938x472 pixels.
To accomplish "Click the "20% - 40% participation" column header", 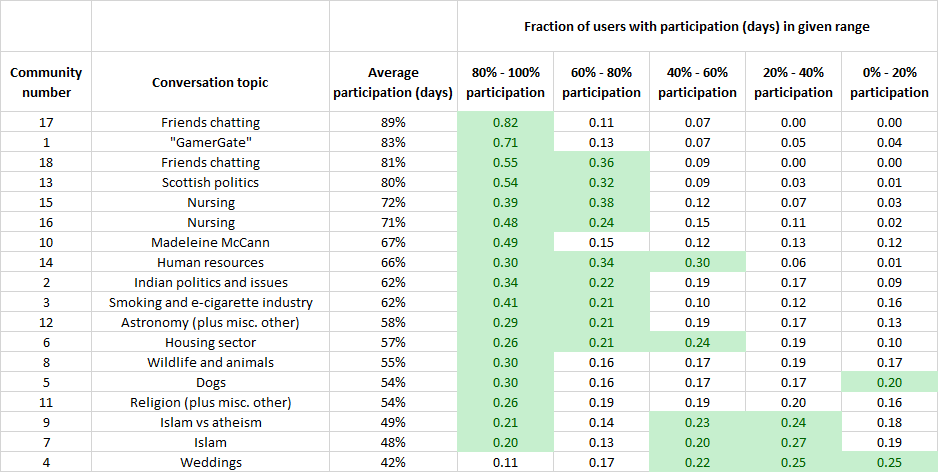I will click(x=793, y=82).
